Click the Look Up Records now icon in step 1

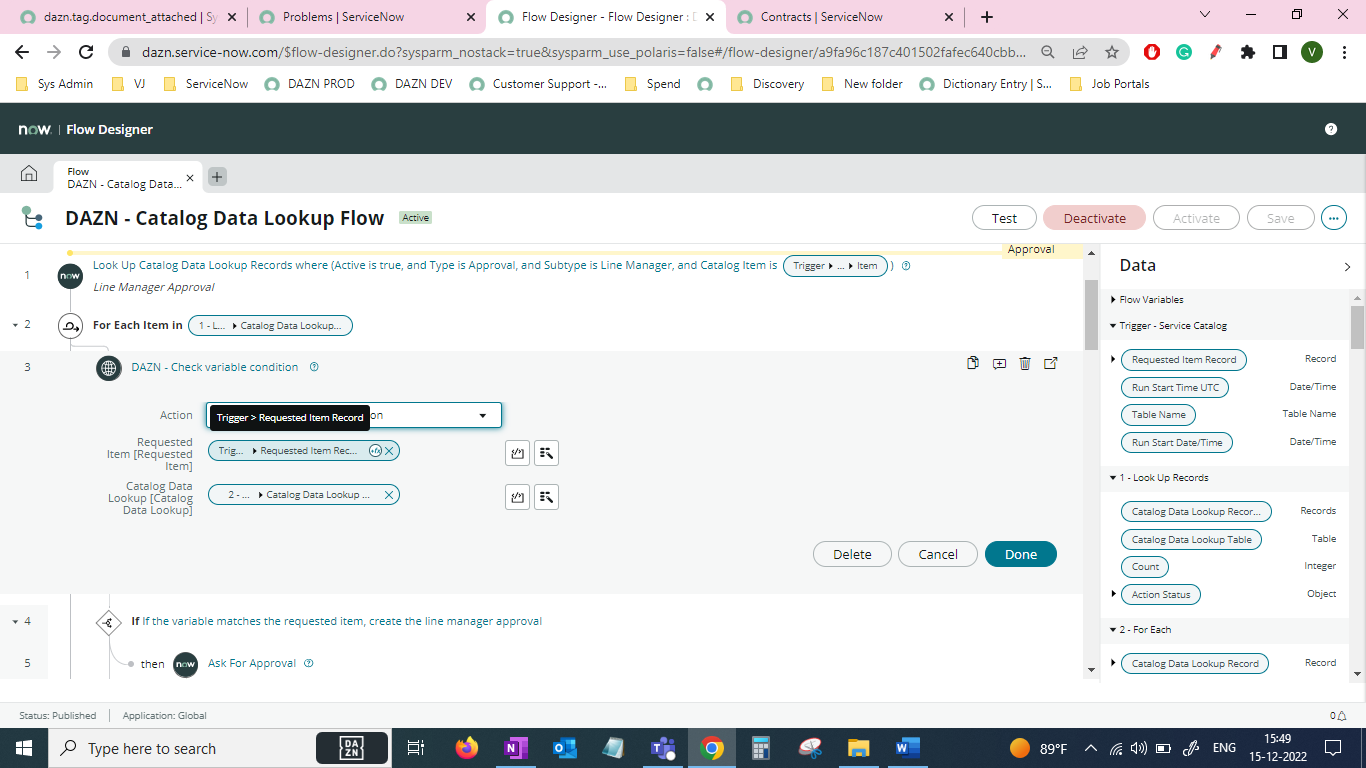point(70,276)
